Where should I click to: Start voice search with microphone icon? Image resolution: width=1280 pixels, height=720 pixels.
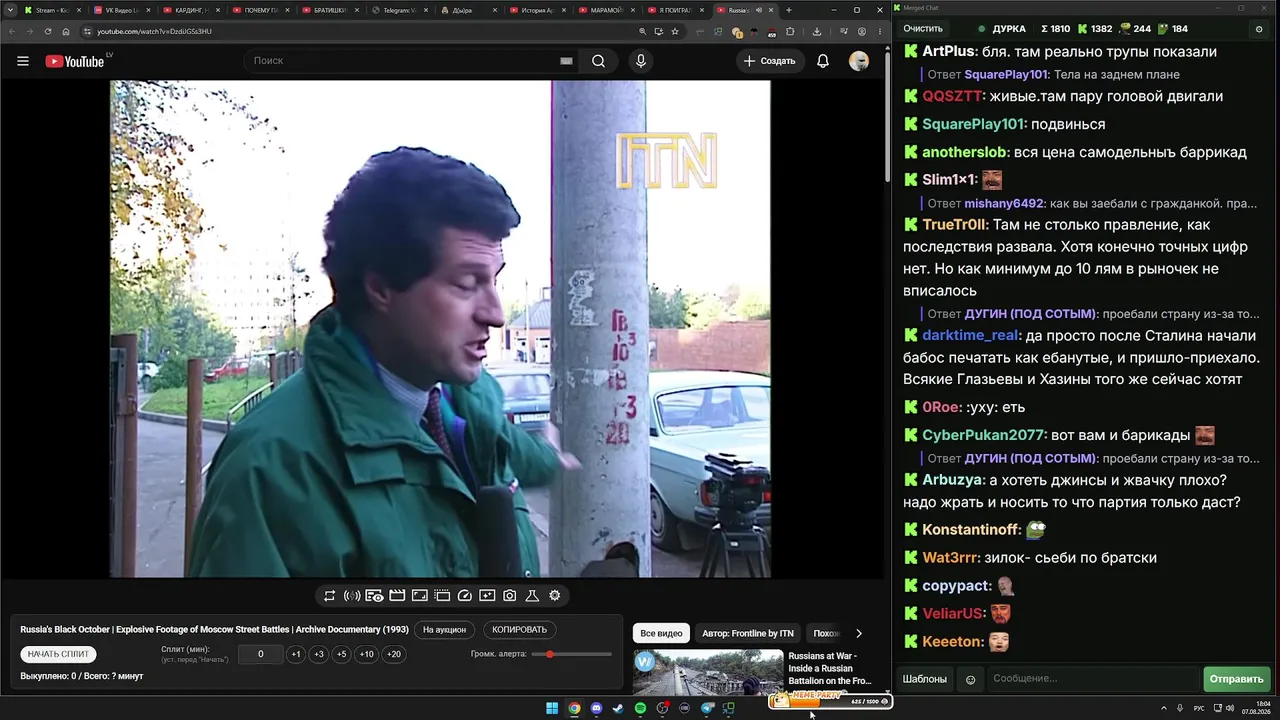click(x=641, y=61)
